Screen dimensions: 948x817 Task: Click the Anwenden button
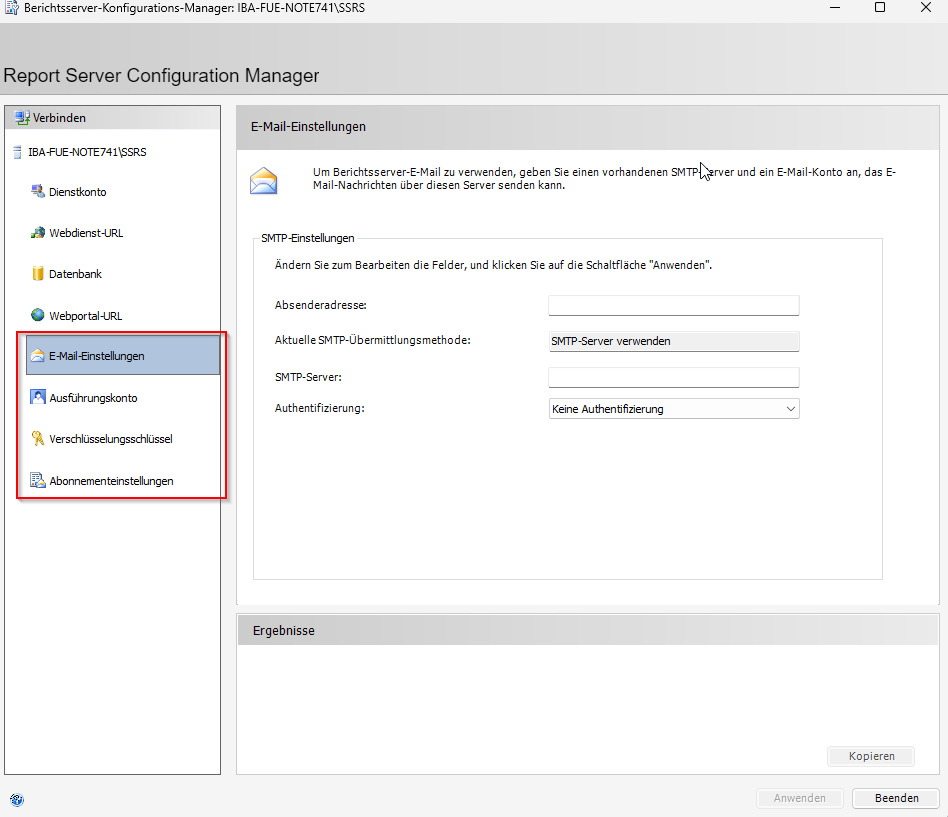(x=799, y=798)
